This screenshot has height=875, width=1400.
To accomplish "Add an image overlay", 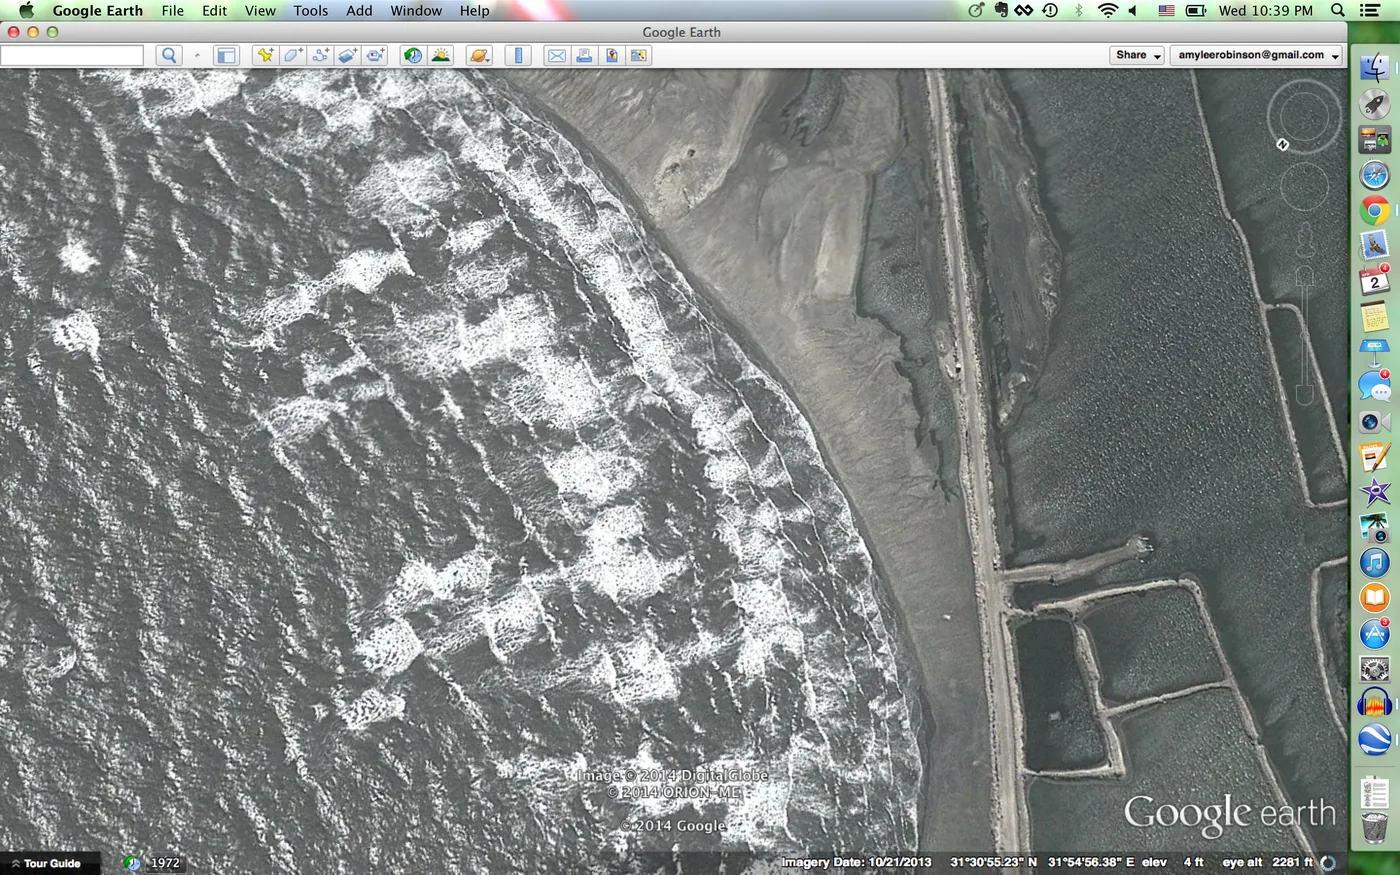I will (x=347, y=55).
